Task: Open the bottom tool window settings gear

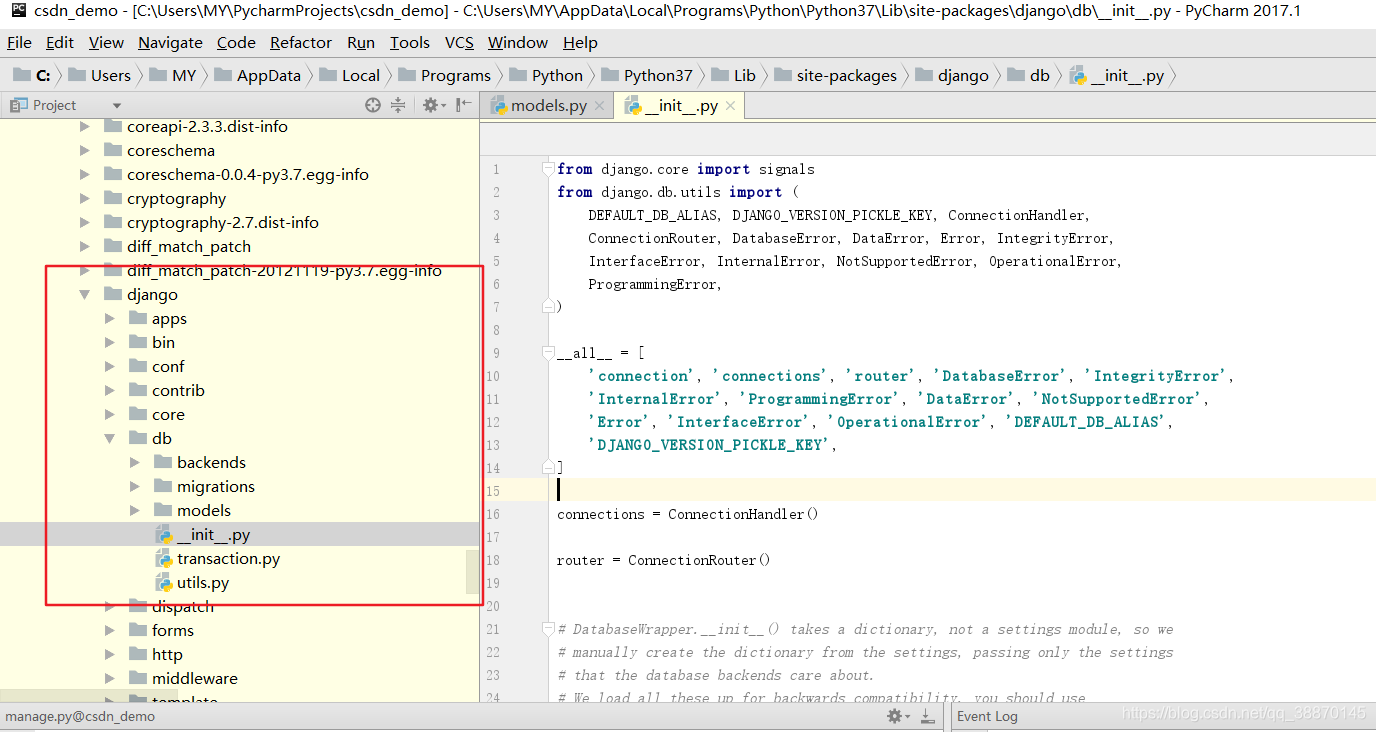Action: point(897,716)
